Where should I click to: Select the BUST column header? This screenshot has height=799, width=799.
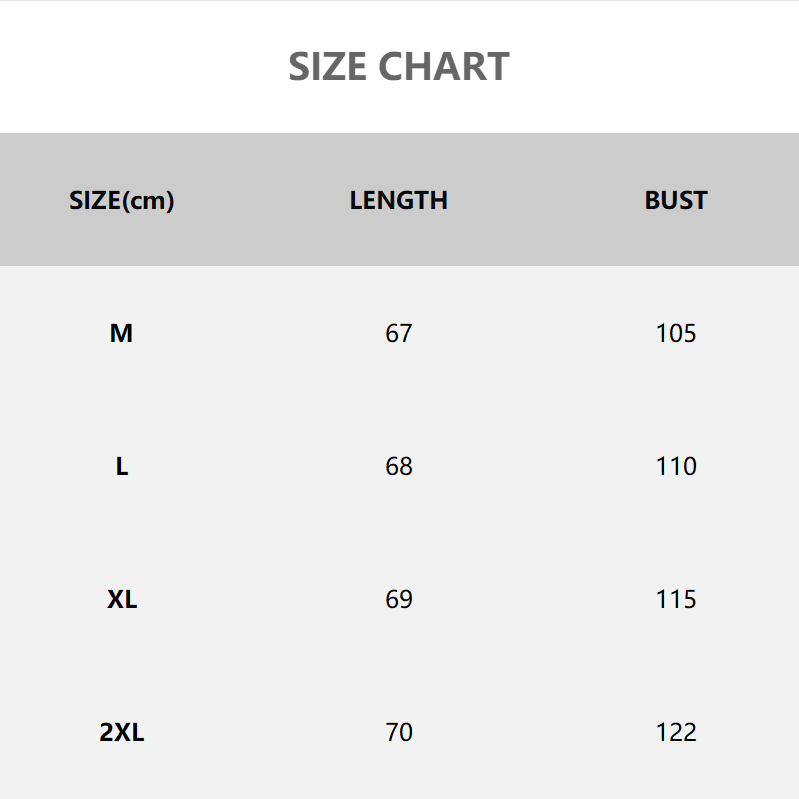(x=676, y=201)
